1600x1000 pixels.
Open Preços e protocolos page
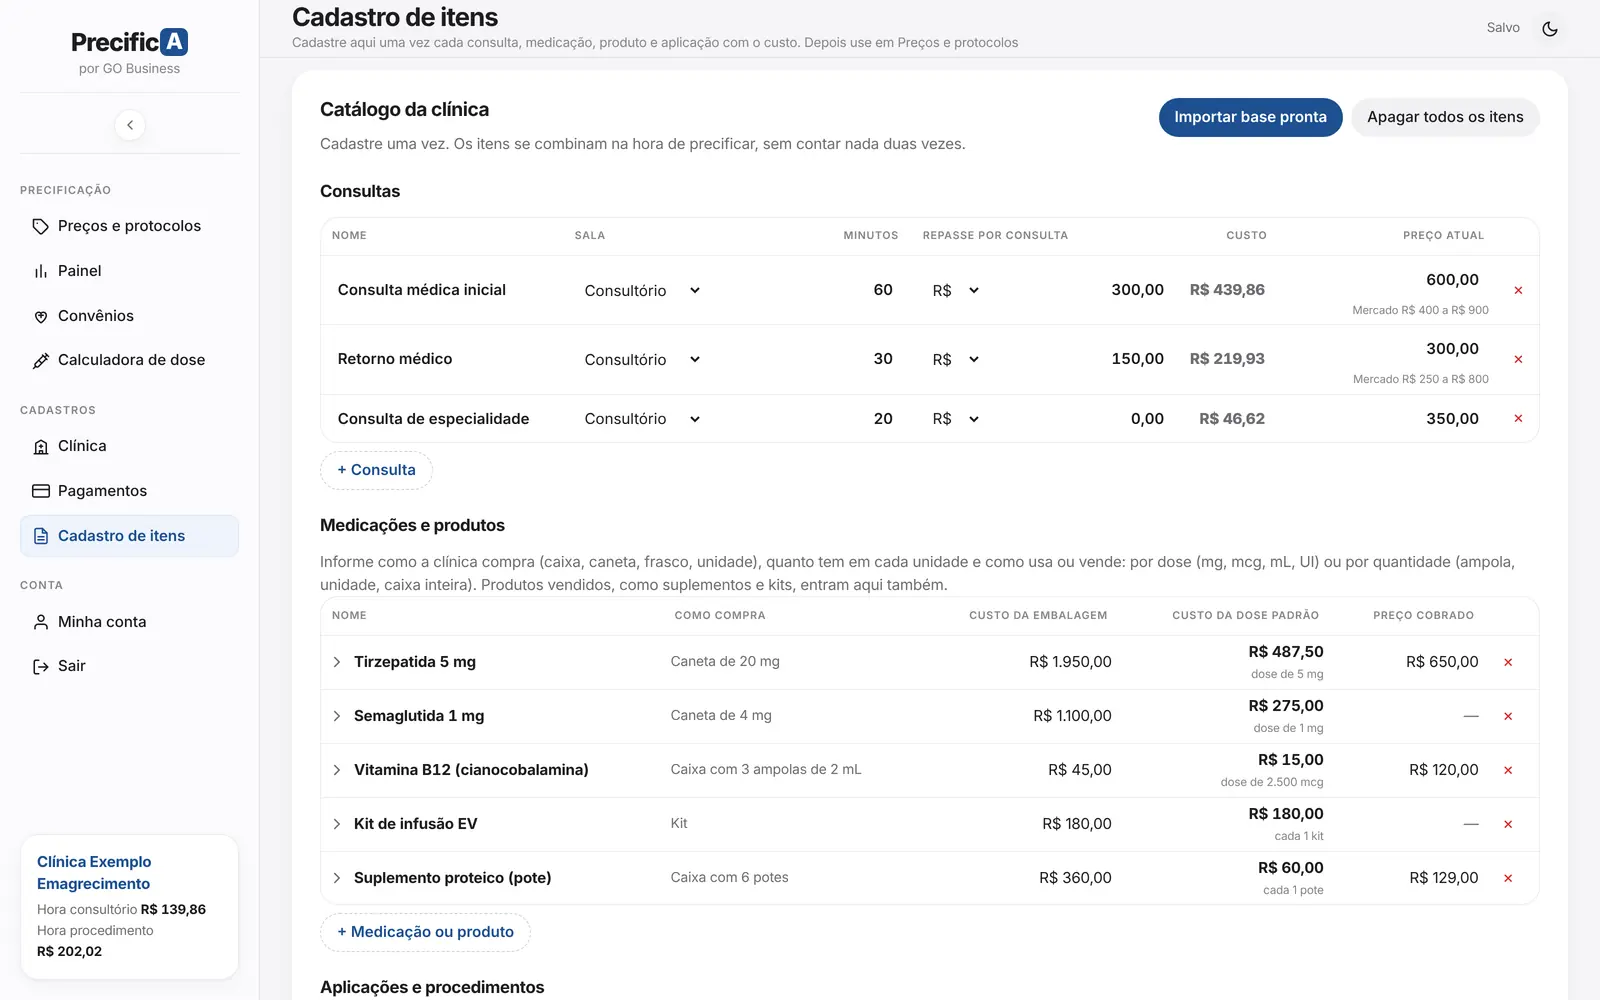point(129,226)
